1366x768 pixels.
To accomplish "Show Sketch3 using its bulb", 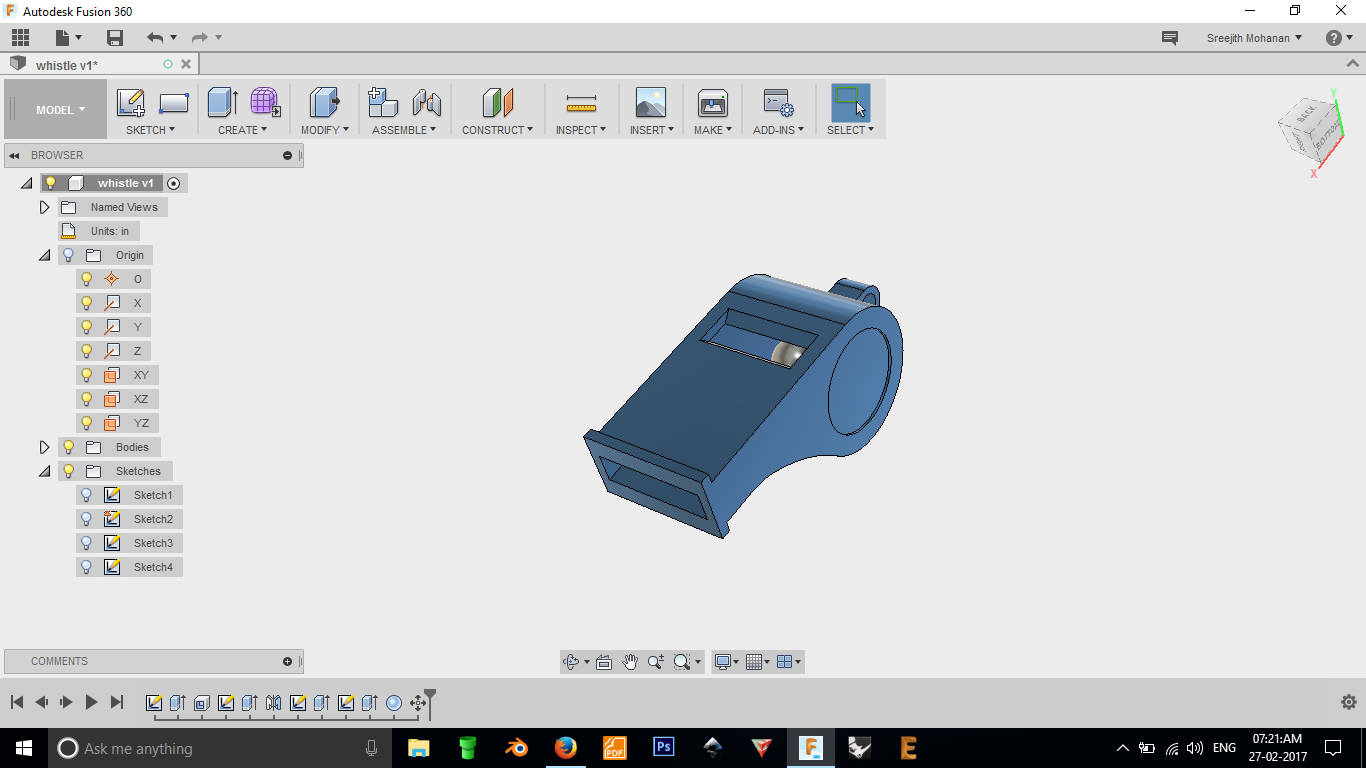I will click(86, 543).
